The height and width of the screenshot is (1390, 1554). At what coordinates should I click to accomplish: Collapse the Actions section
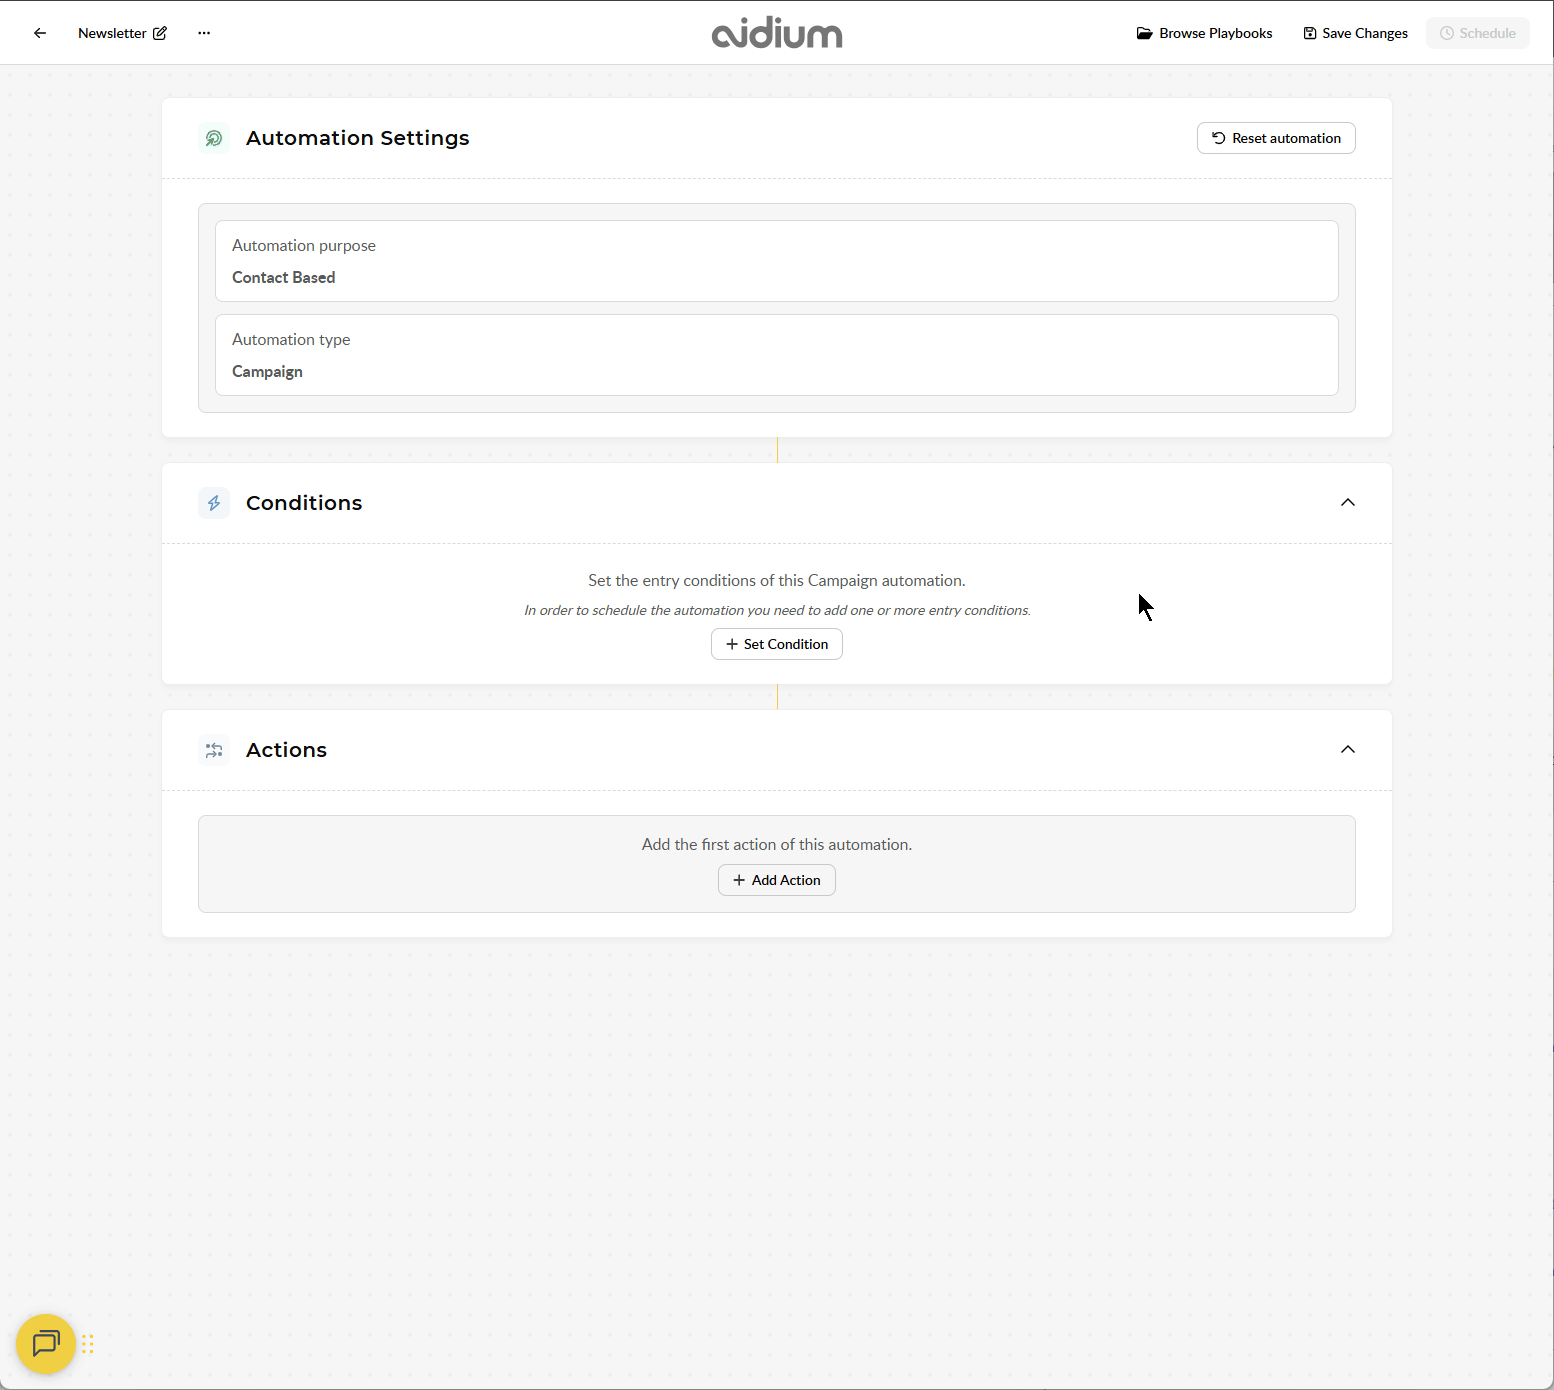(1347, 750)
